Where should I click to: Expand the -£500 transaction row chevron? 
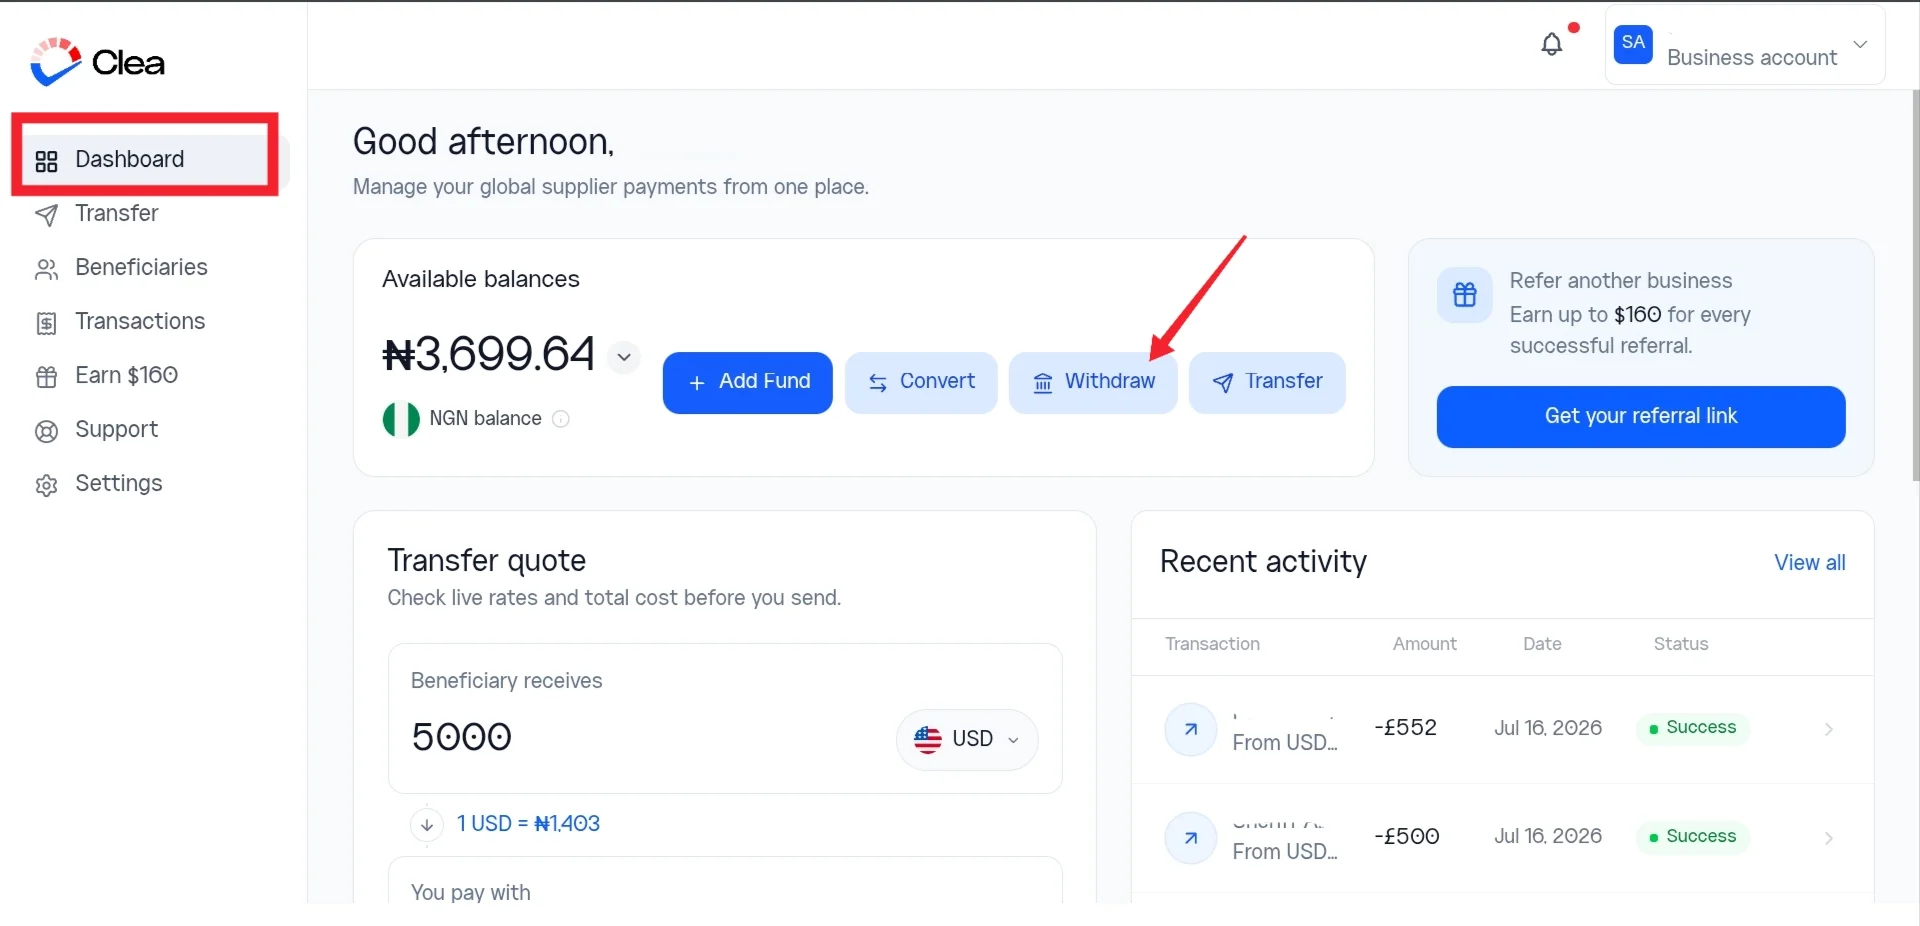(x=1828, y=839)
